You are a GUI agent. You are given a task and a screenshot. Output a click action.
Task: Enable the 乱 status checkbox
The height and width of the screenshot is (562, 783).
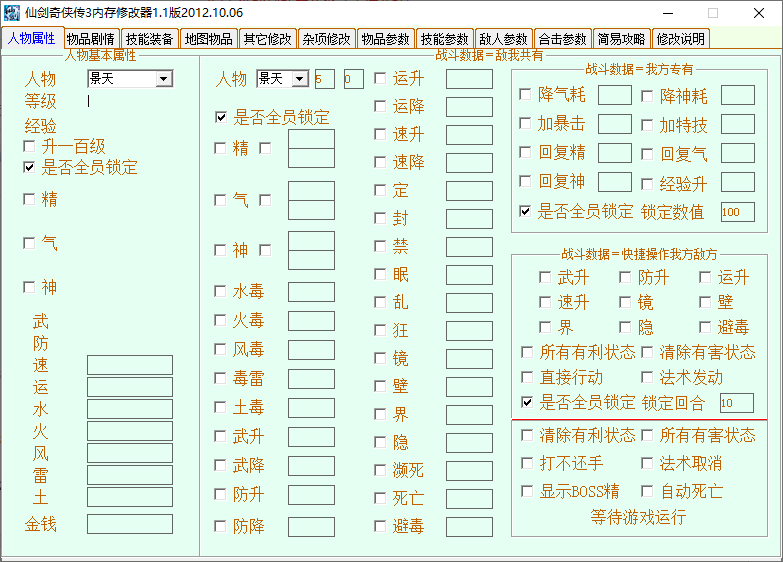pyautogui.click(x=380, y=302)
